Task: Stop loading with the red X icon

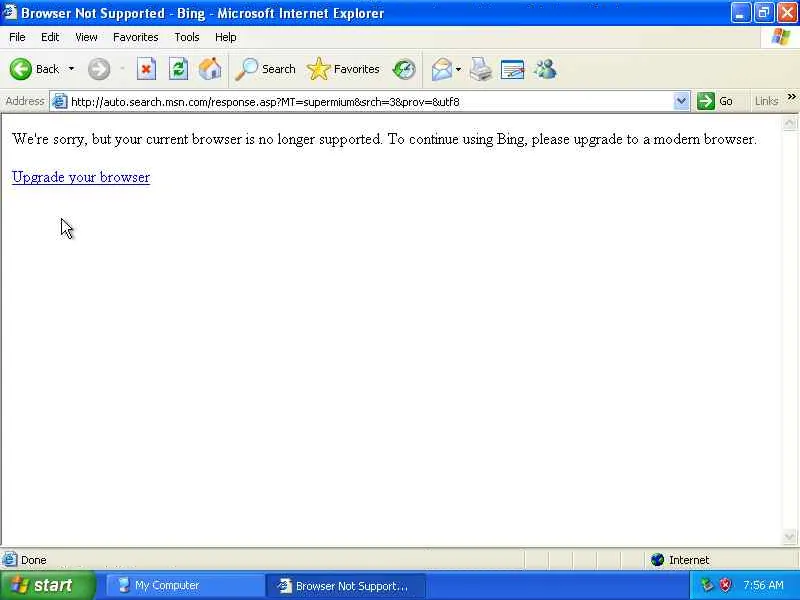Action: pyautogui.click(x=146, y=69)
